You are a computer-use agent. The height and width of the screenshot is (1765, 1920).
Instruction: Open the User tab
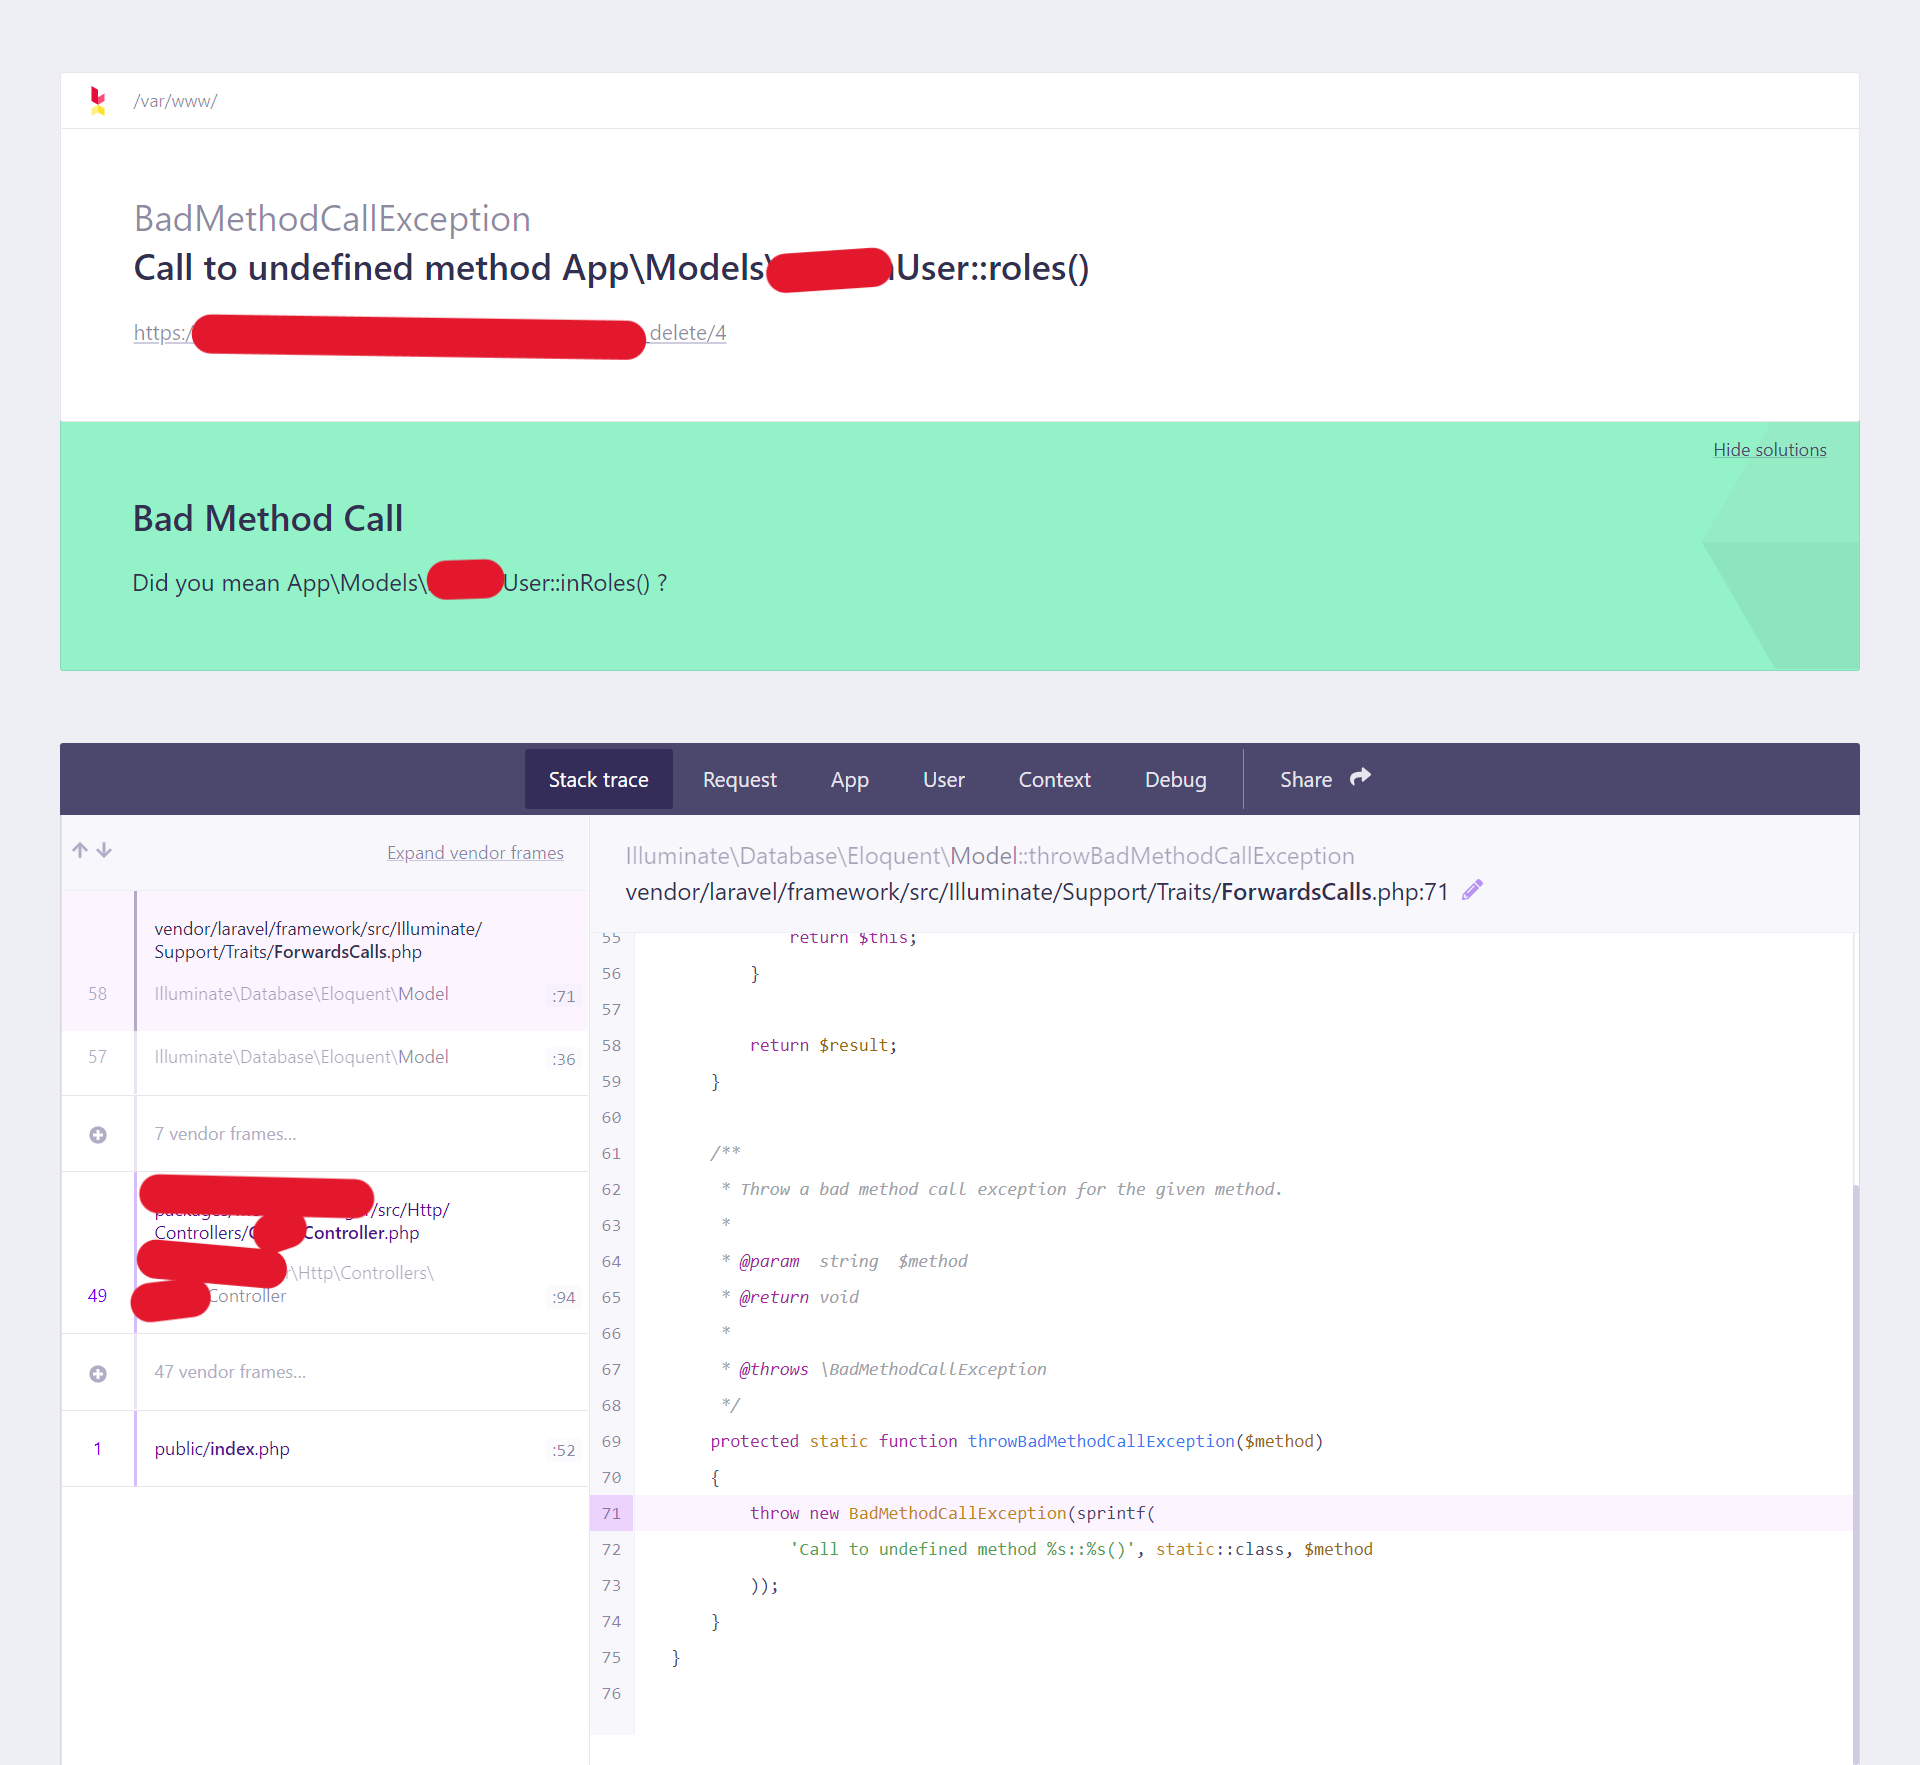(943, 780)
